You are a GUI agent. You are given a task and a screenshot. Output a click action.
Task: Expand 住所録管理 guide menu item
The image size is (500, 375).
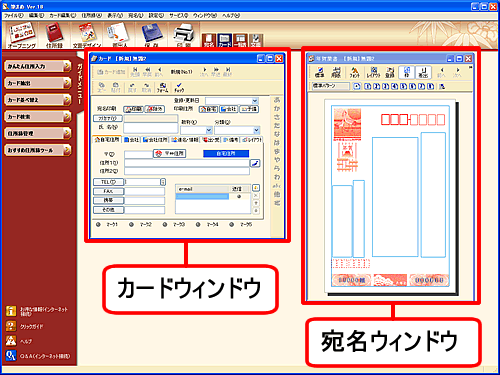(x=38, y=133)
